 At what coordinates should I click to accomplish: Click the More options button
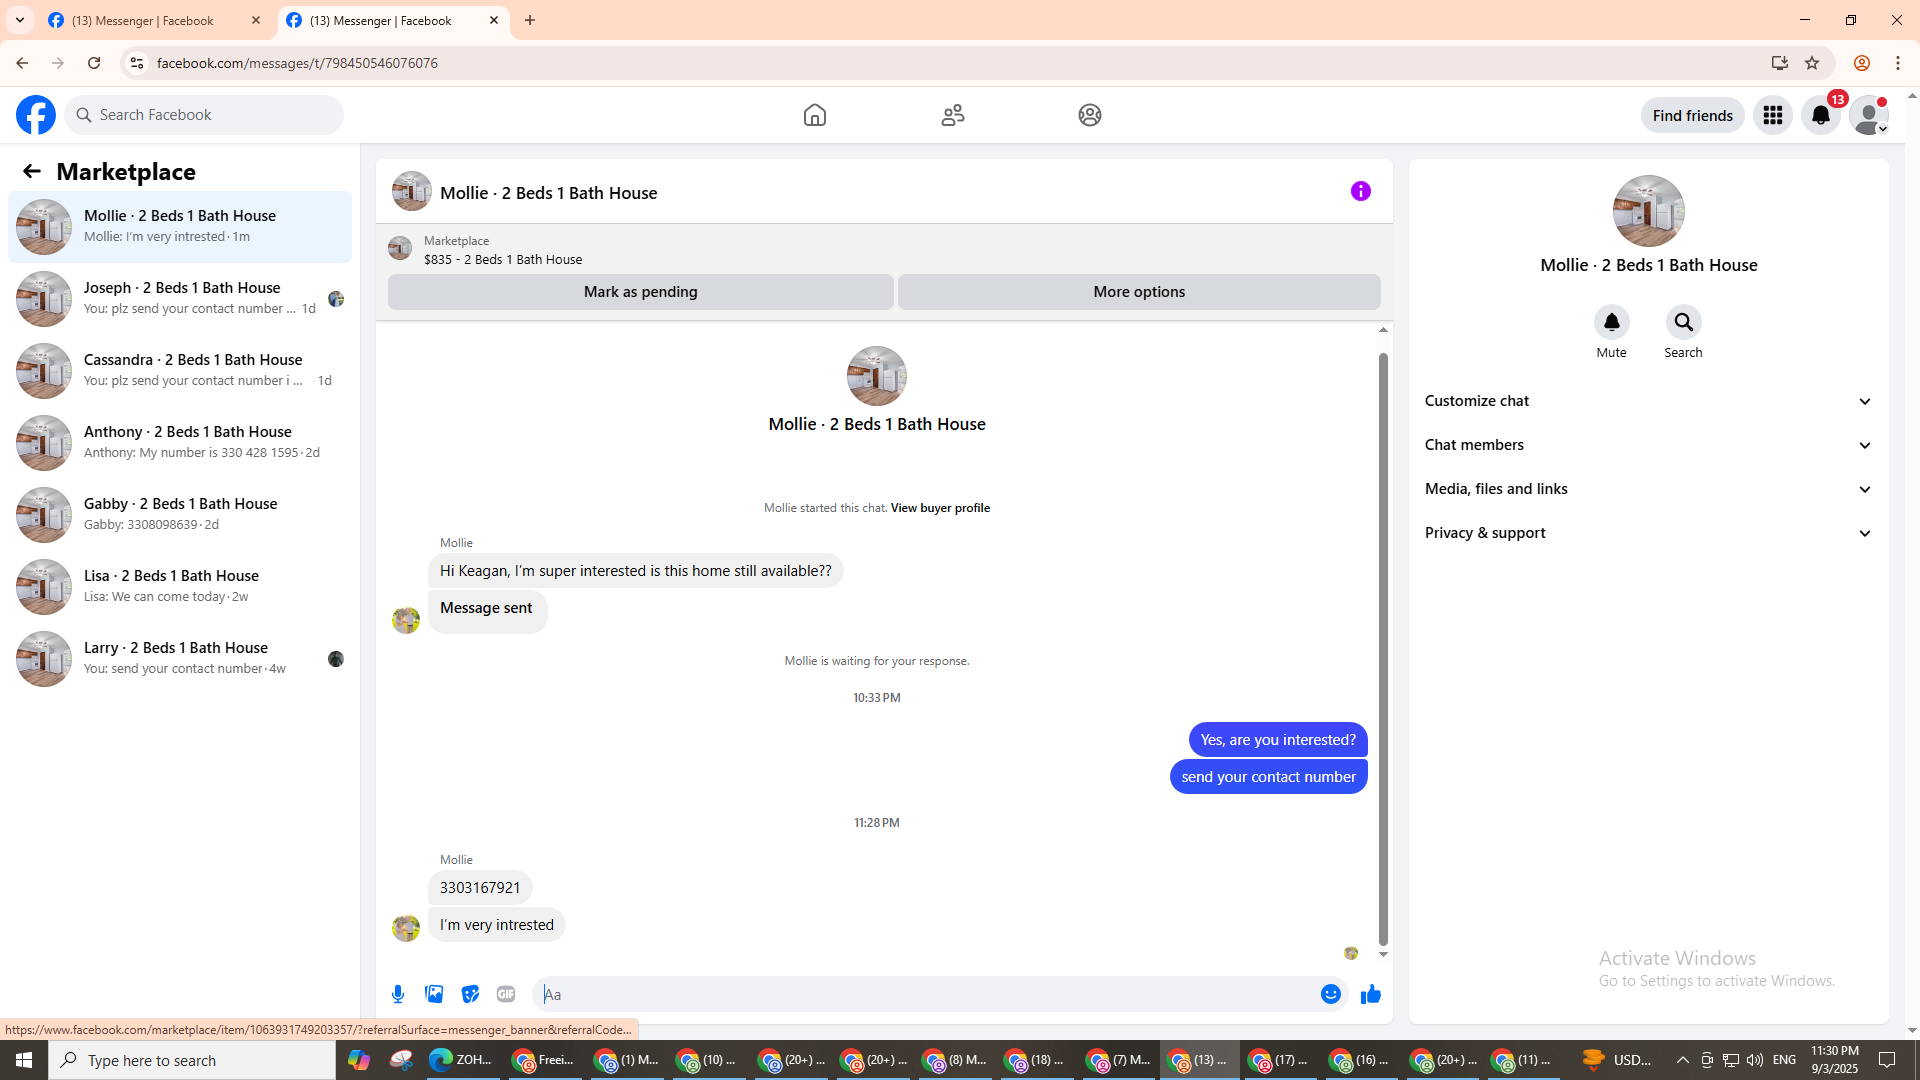pos(1139,292)
